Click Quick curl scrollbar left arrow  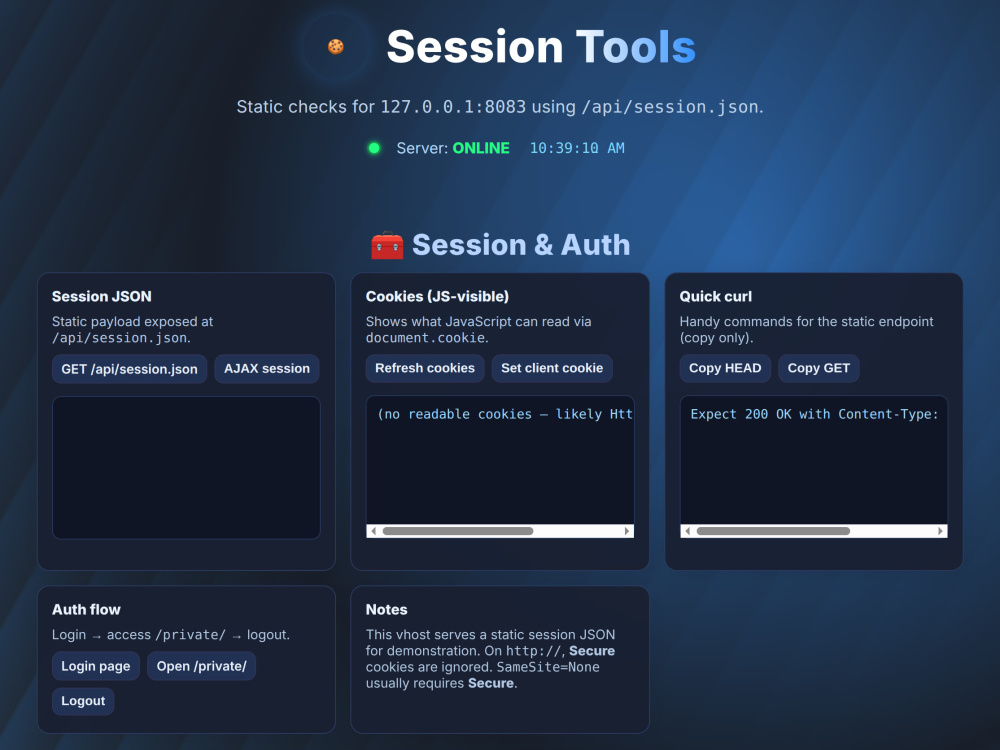point(687,531)
